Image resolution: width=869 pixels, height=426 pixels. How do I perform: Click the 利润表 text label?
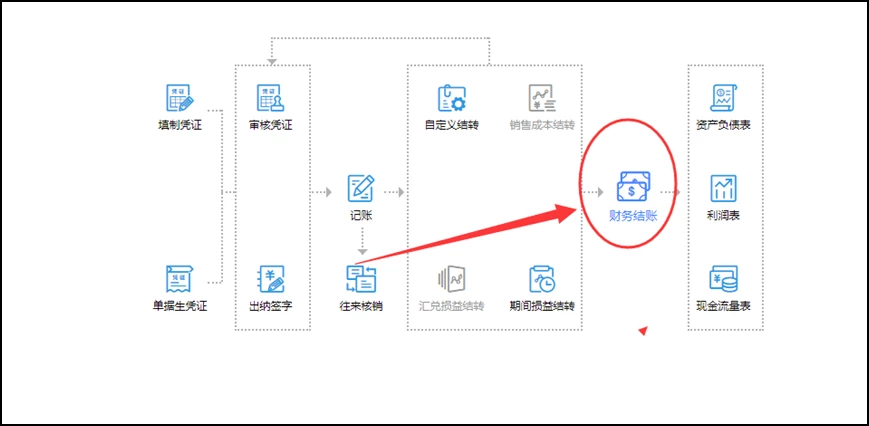723,215
